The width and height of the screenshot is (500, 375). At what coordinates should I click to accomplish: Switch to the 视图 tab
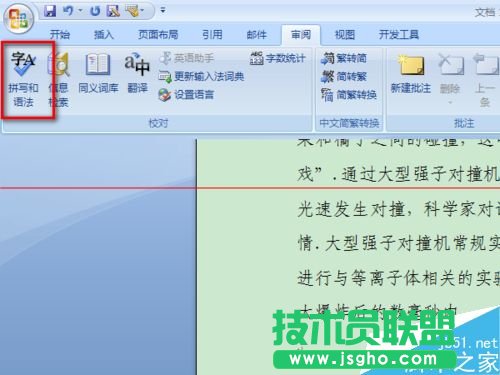345,35
